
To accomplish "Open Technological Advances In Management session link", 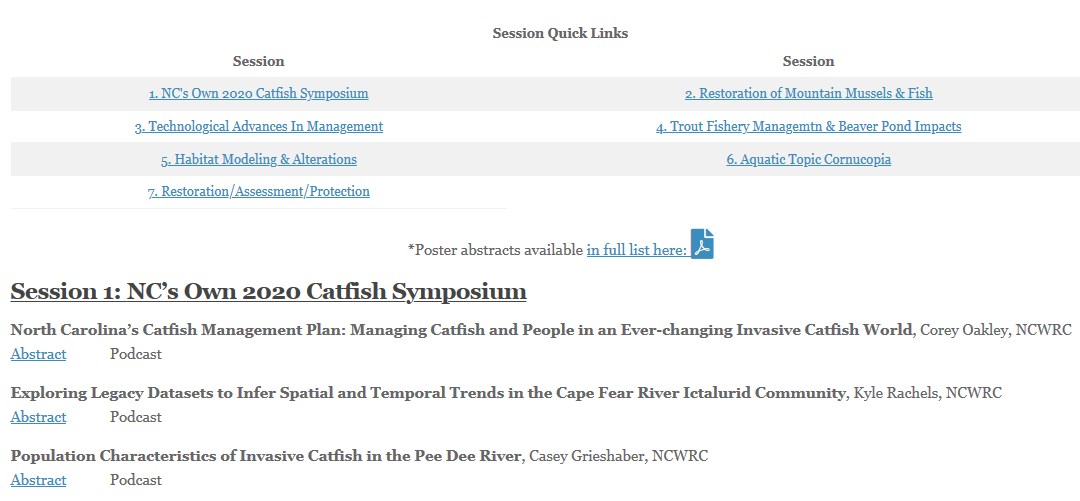I will point(258,126).
